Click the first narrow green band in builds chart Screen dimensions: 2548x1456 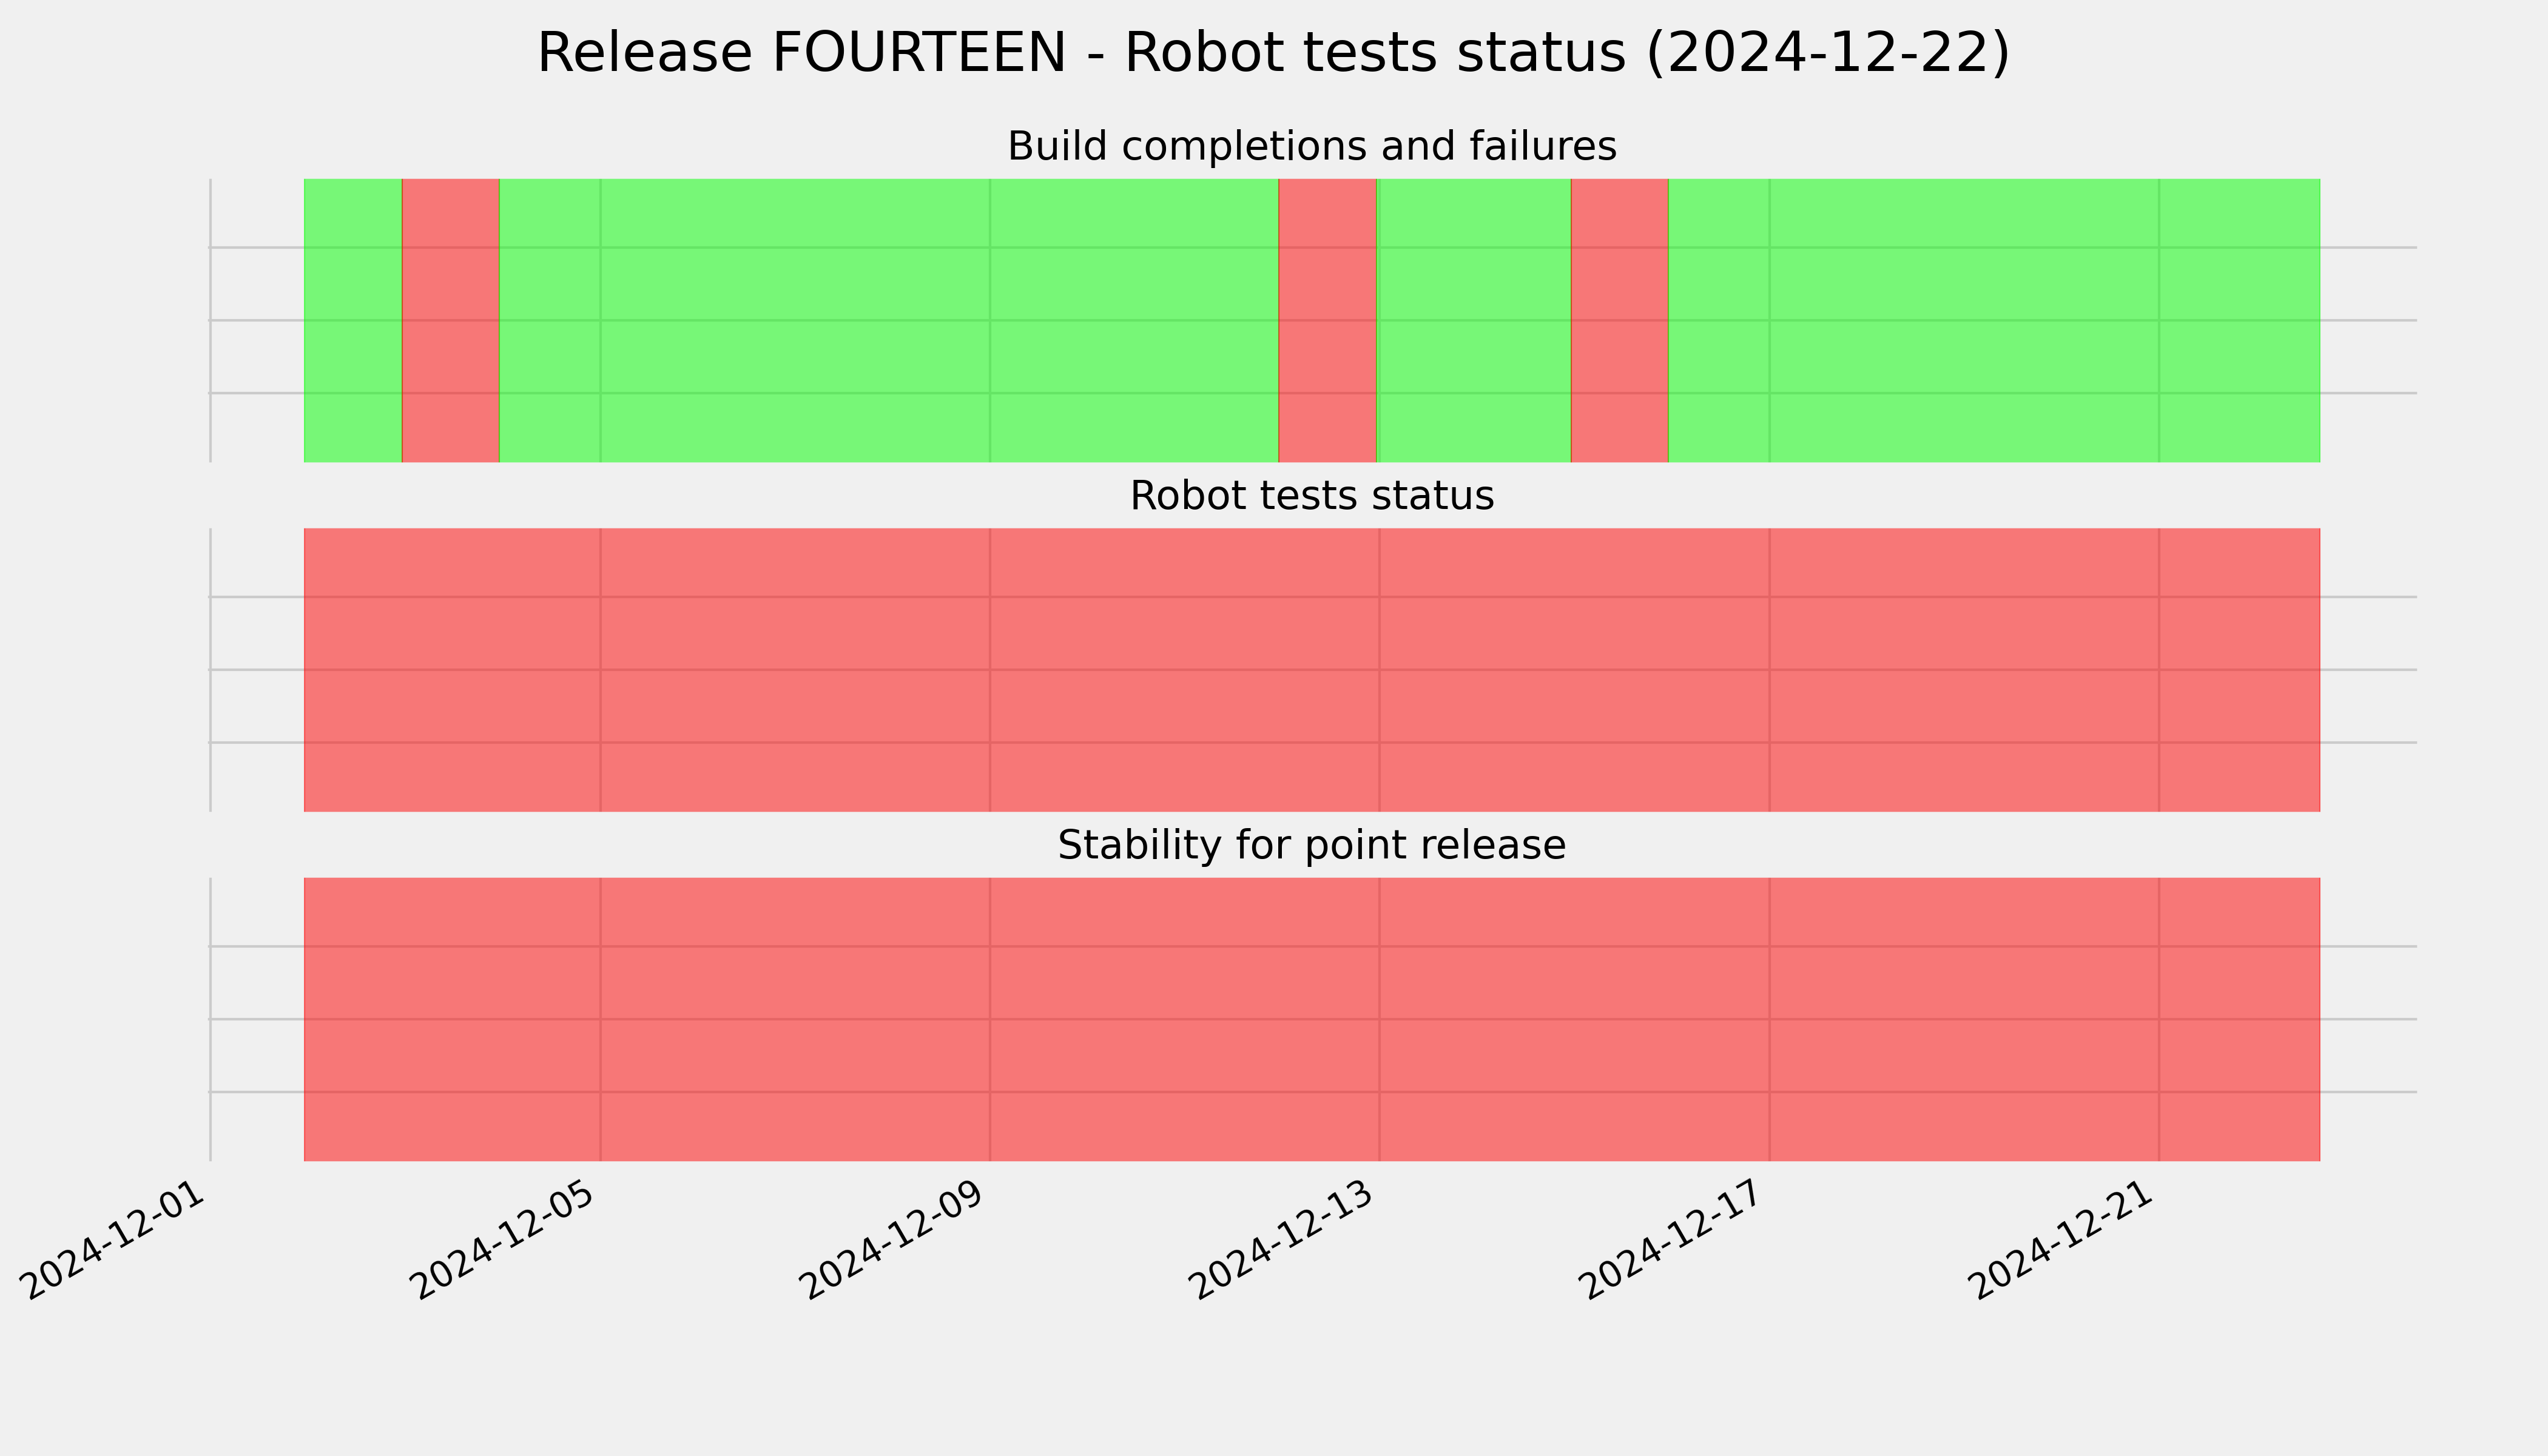tap(353, 320)
